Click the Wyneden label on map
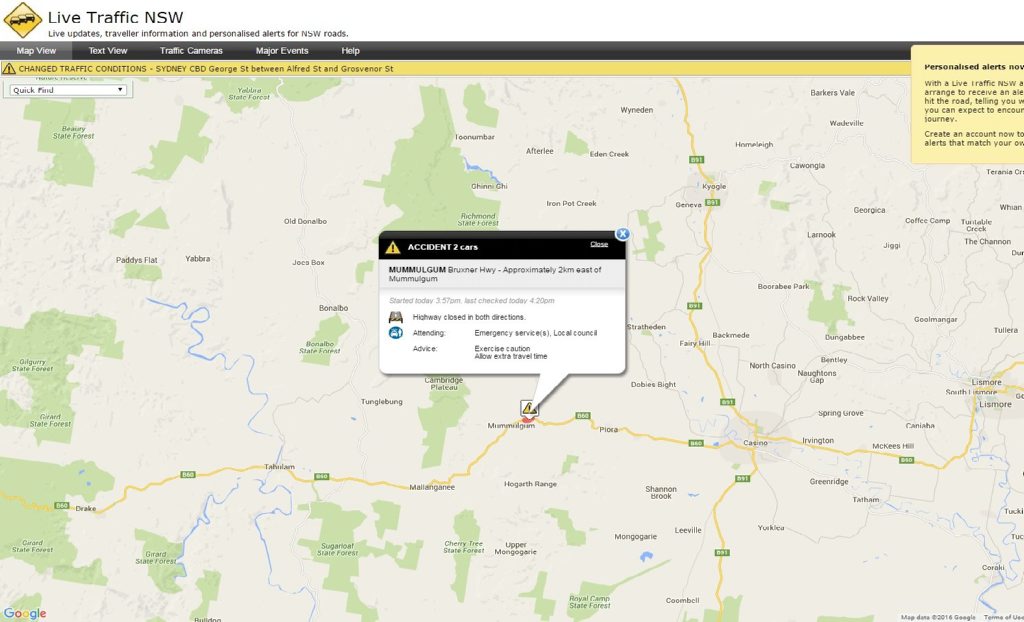The height and width of the screenshot is (622, 1024). pyautogui.click(x=636, y=110)
